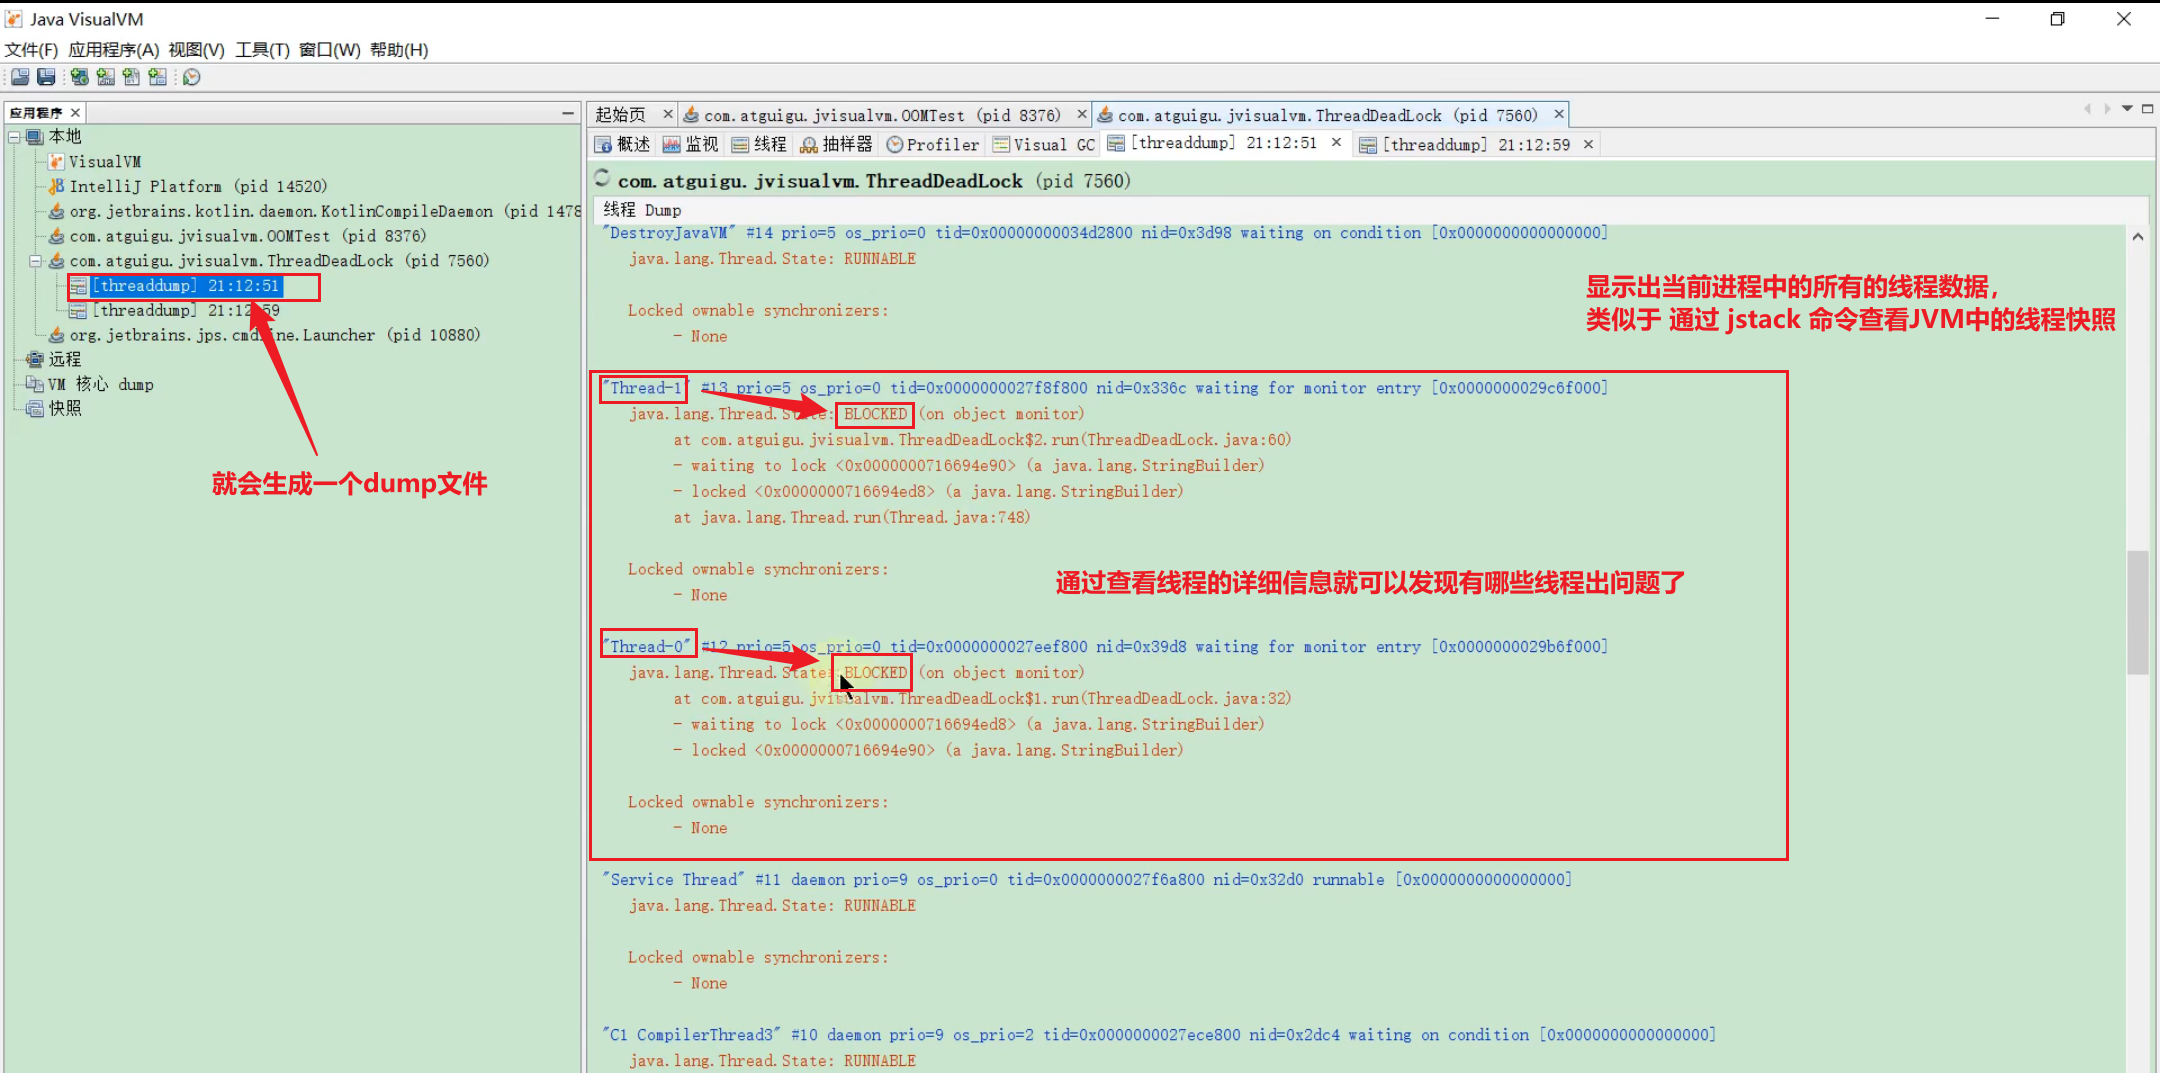
Task: Click the 线程 Dump section label
Action: pyautogui.click(x=643, y=210)
